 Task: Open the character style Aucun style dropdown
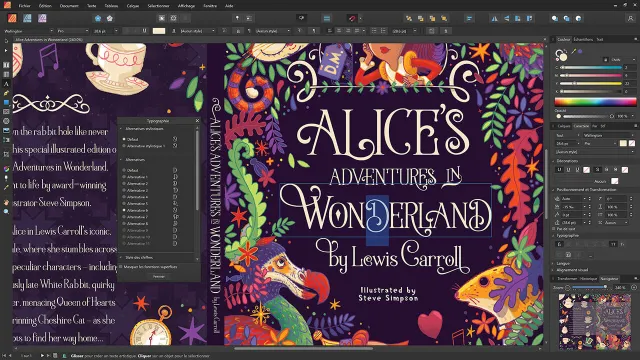click(x=197, y=31)
